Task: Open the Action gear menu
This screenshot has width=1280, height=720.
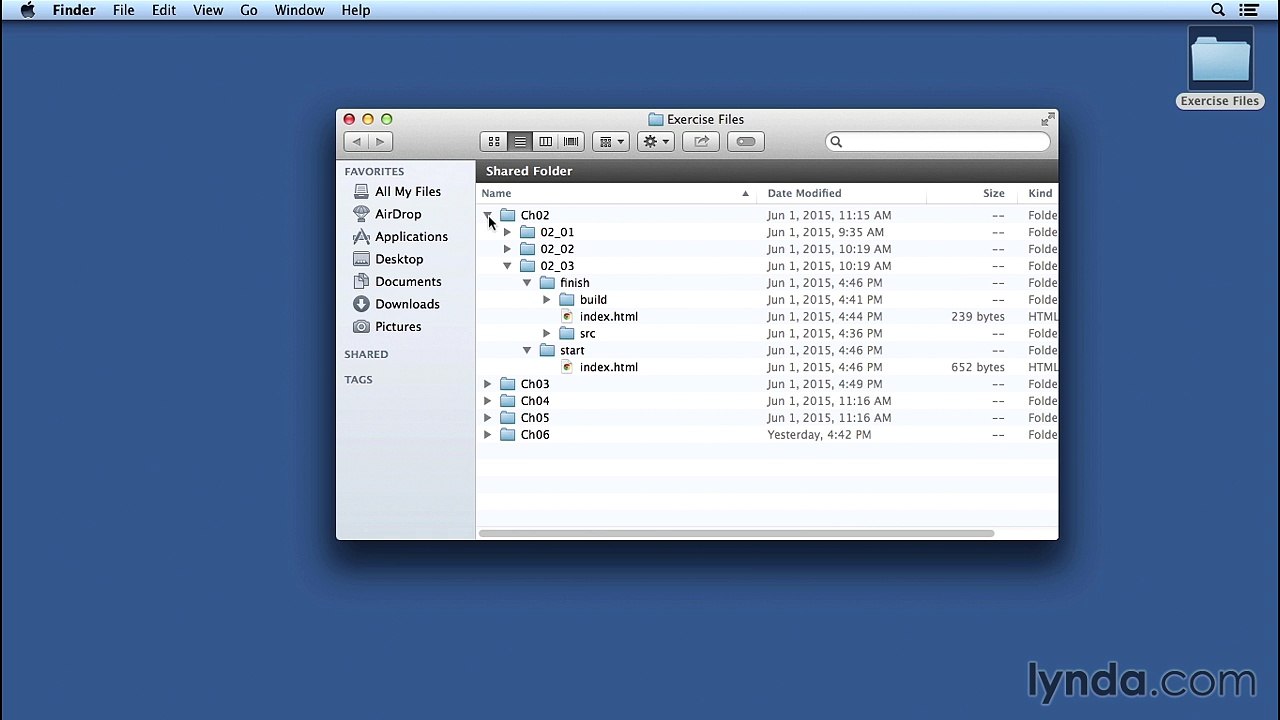Action: 655,142
